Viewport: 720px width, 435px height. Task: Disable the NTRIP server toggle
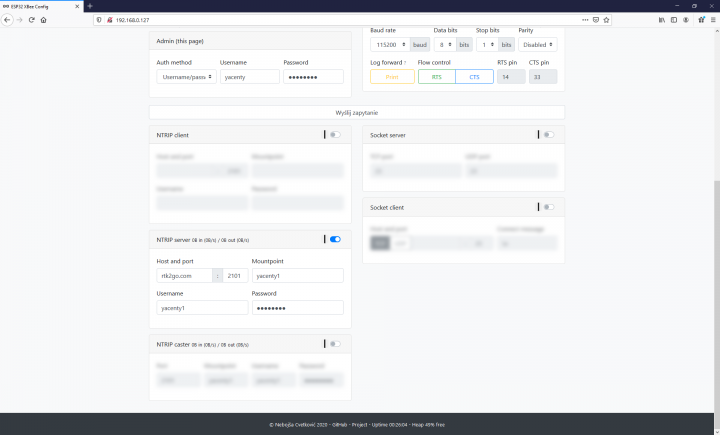pos(334,239)
